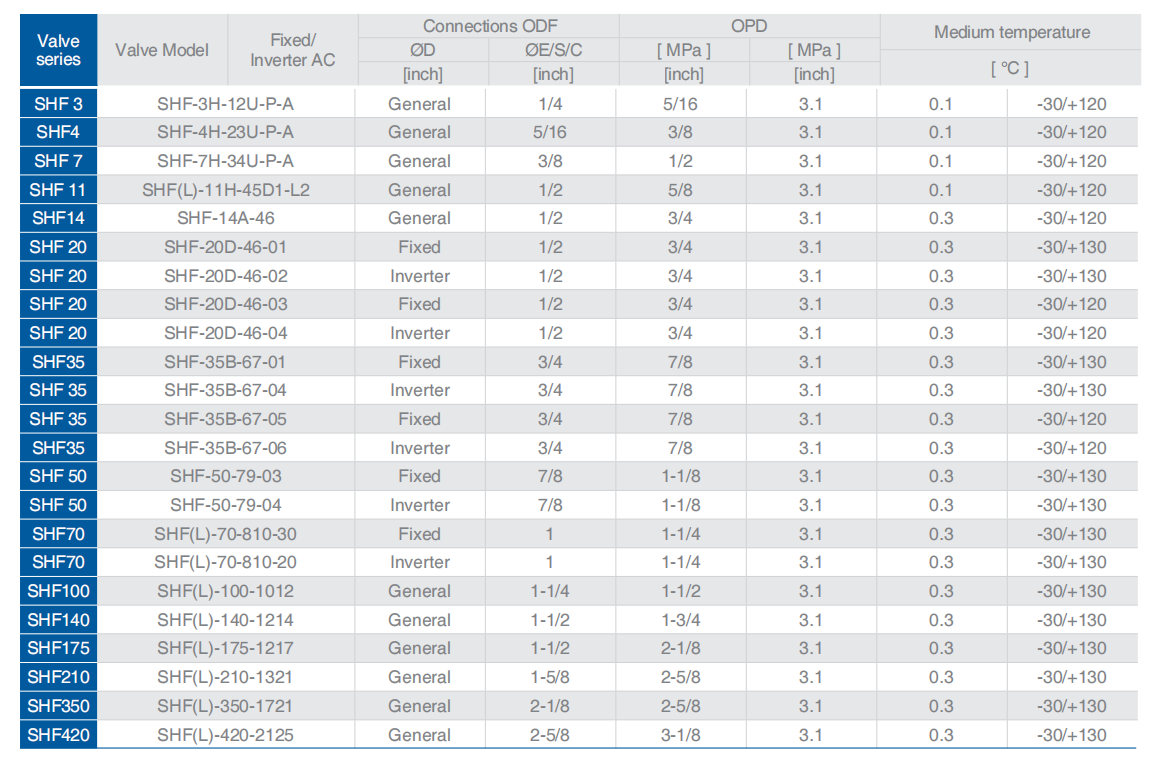Select the "OPD" column group header
The image size is (1162, 757).
point(748,26)
